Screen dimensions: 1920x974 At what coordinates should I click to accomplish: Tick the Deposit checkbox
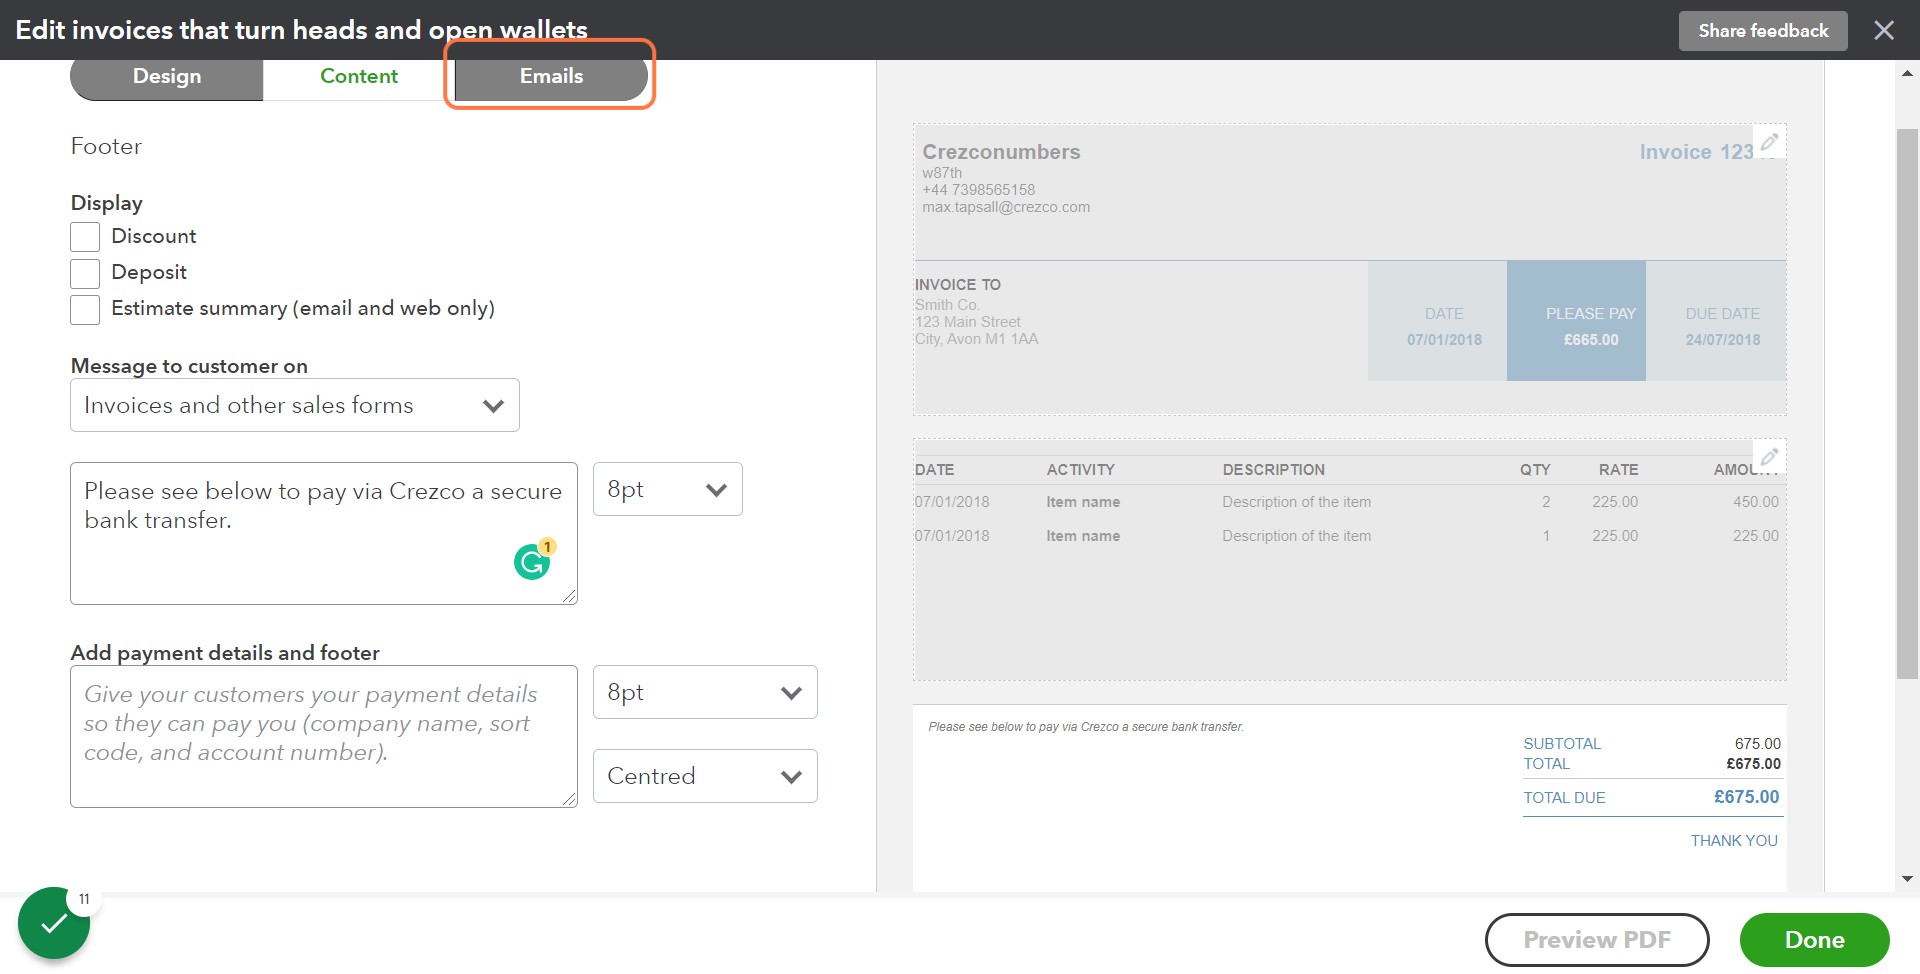(x=85, y=273)
